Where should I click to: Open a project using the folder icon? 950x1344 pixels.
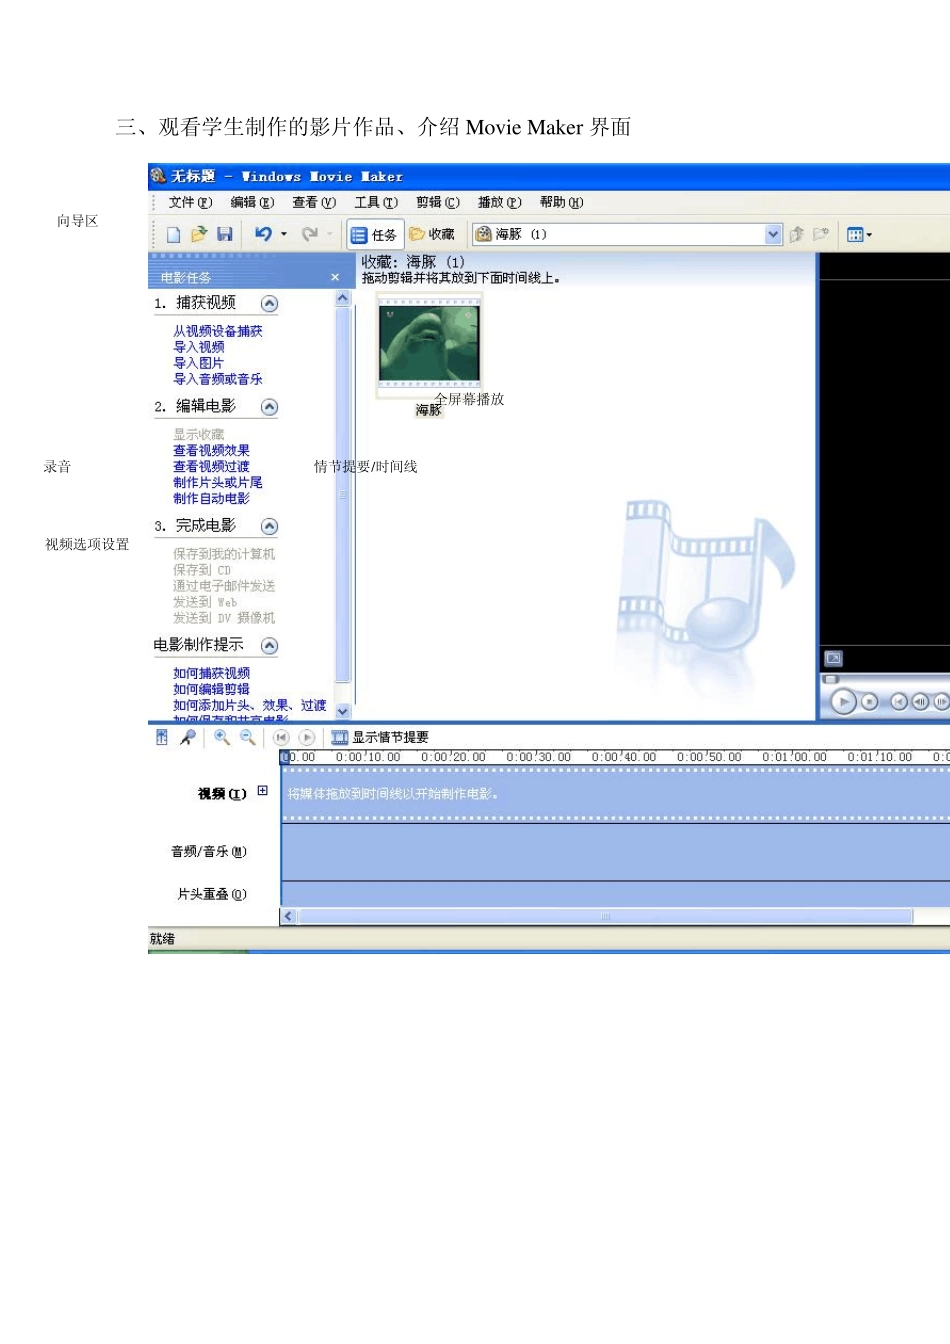pos(198,234)
